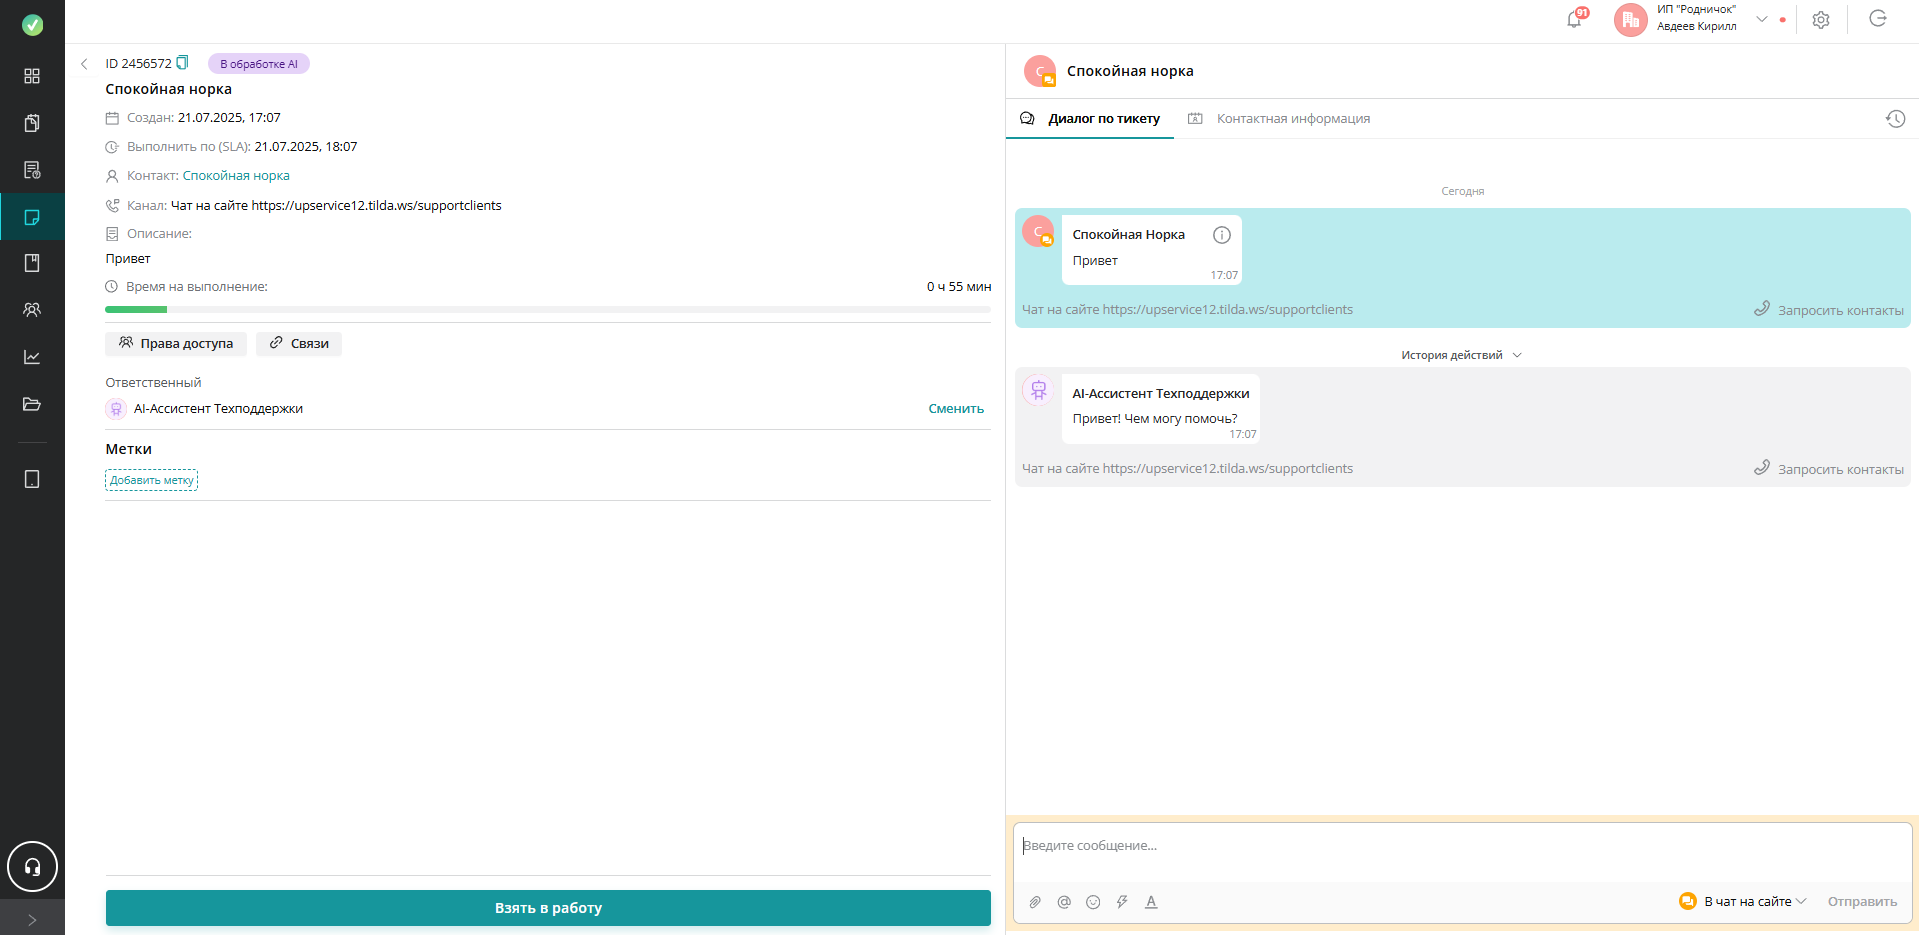The image size is (1919, 935).
Task: Open the В чат на сайте channel dropdown
Action: (x=1743, y=901)
